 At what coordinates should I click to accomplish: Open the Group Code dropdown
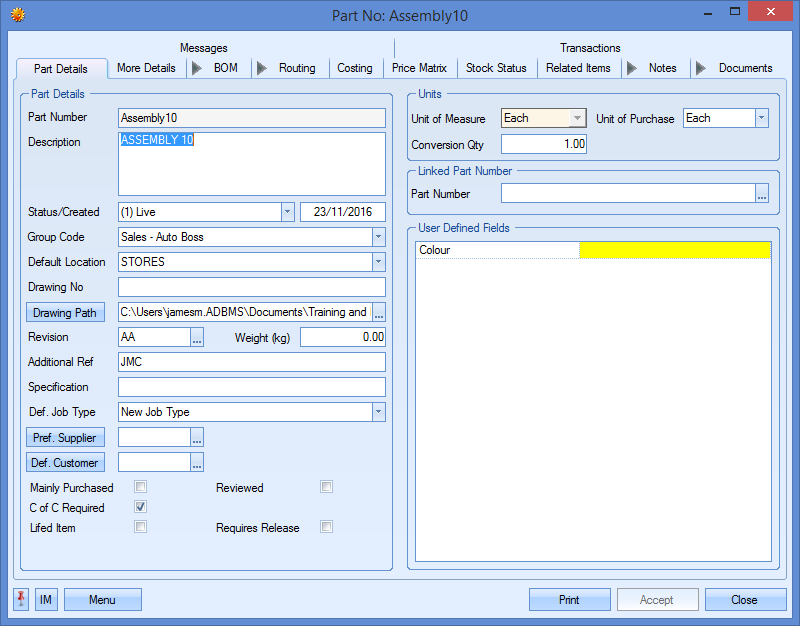[378, 237]
